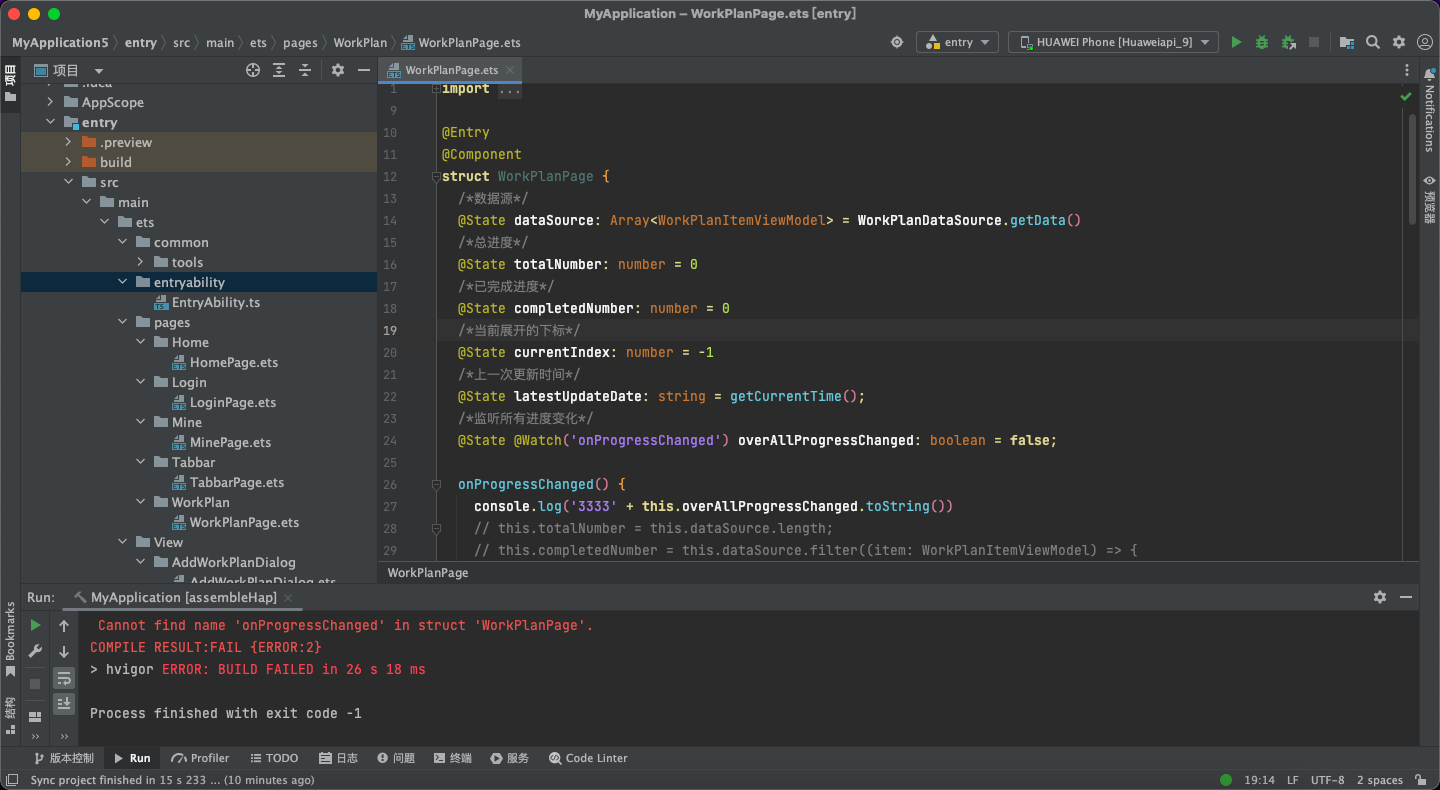The height and width of the screenshot is (790, 1440).
Task: Minimize the Run panel
Action: click(x=1406, y=597)
